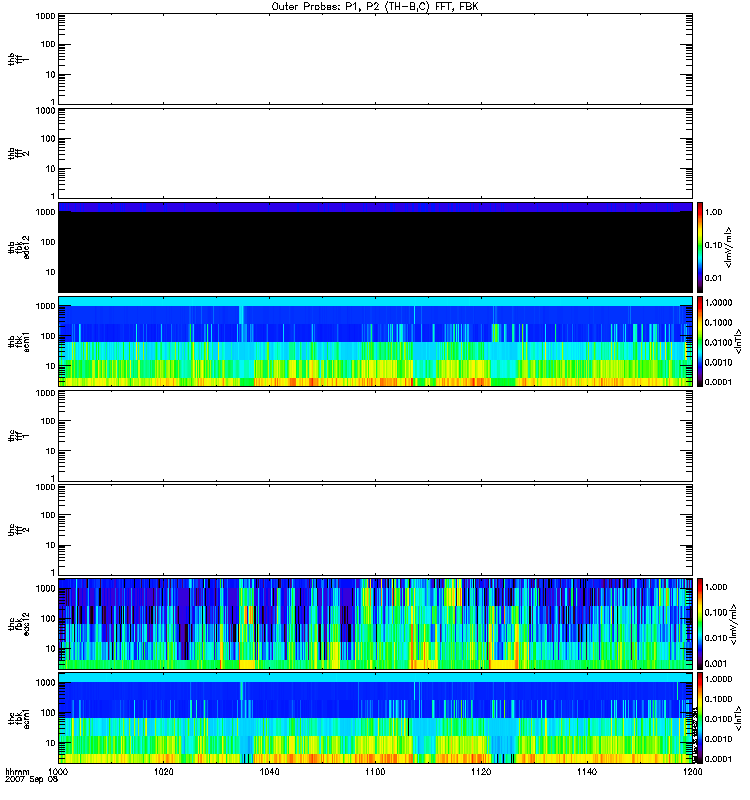Click the '1.0000' value on the thc scm1 color scale
Viewport: 750px width, 800px height.
(x=718, y=679)
